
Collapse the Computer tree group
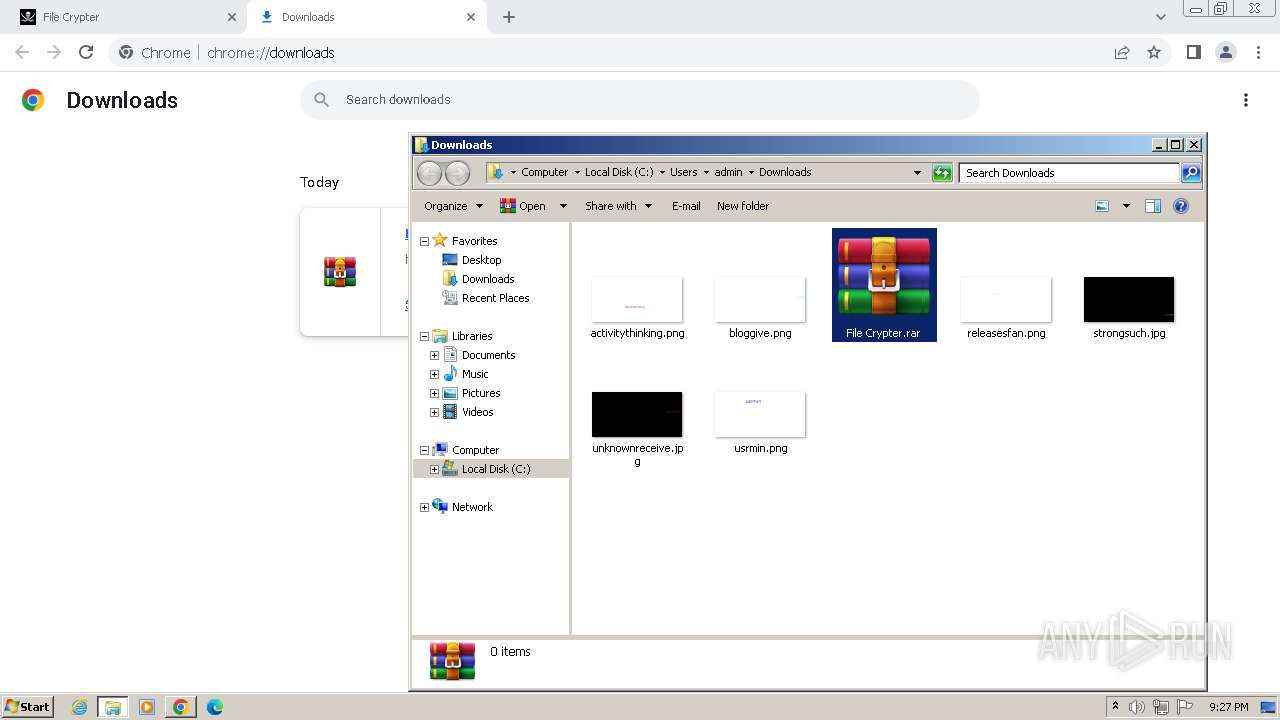tap(424, 450)
